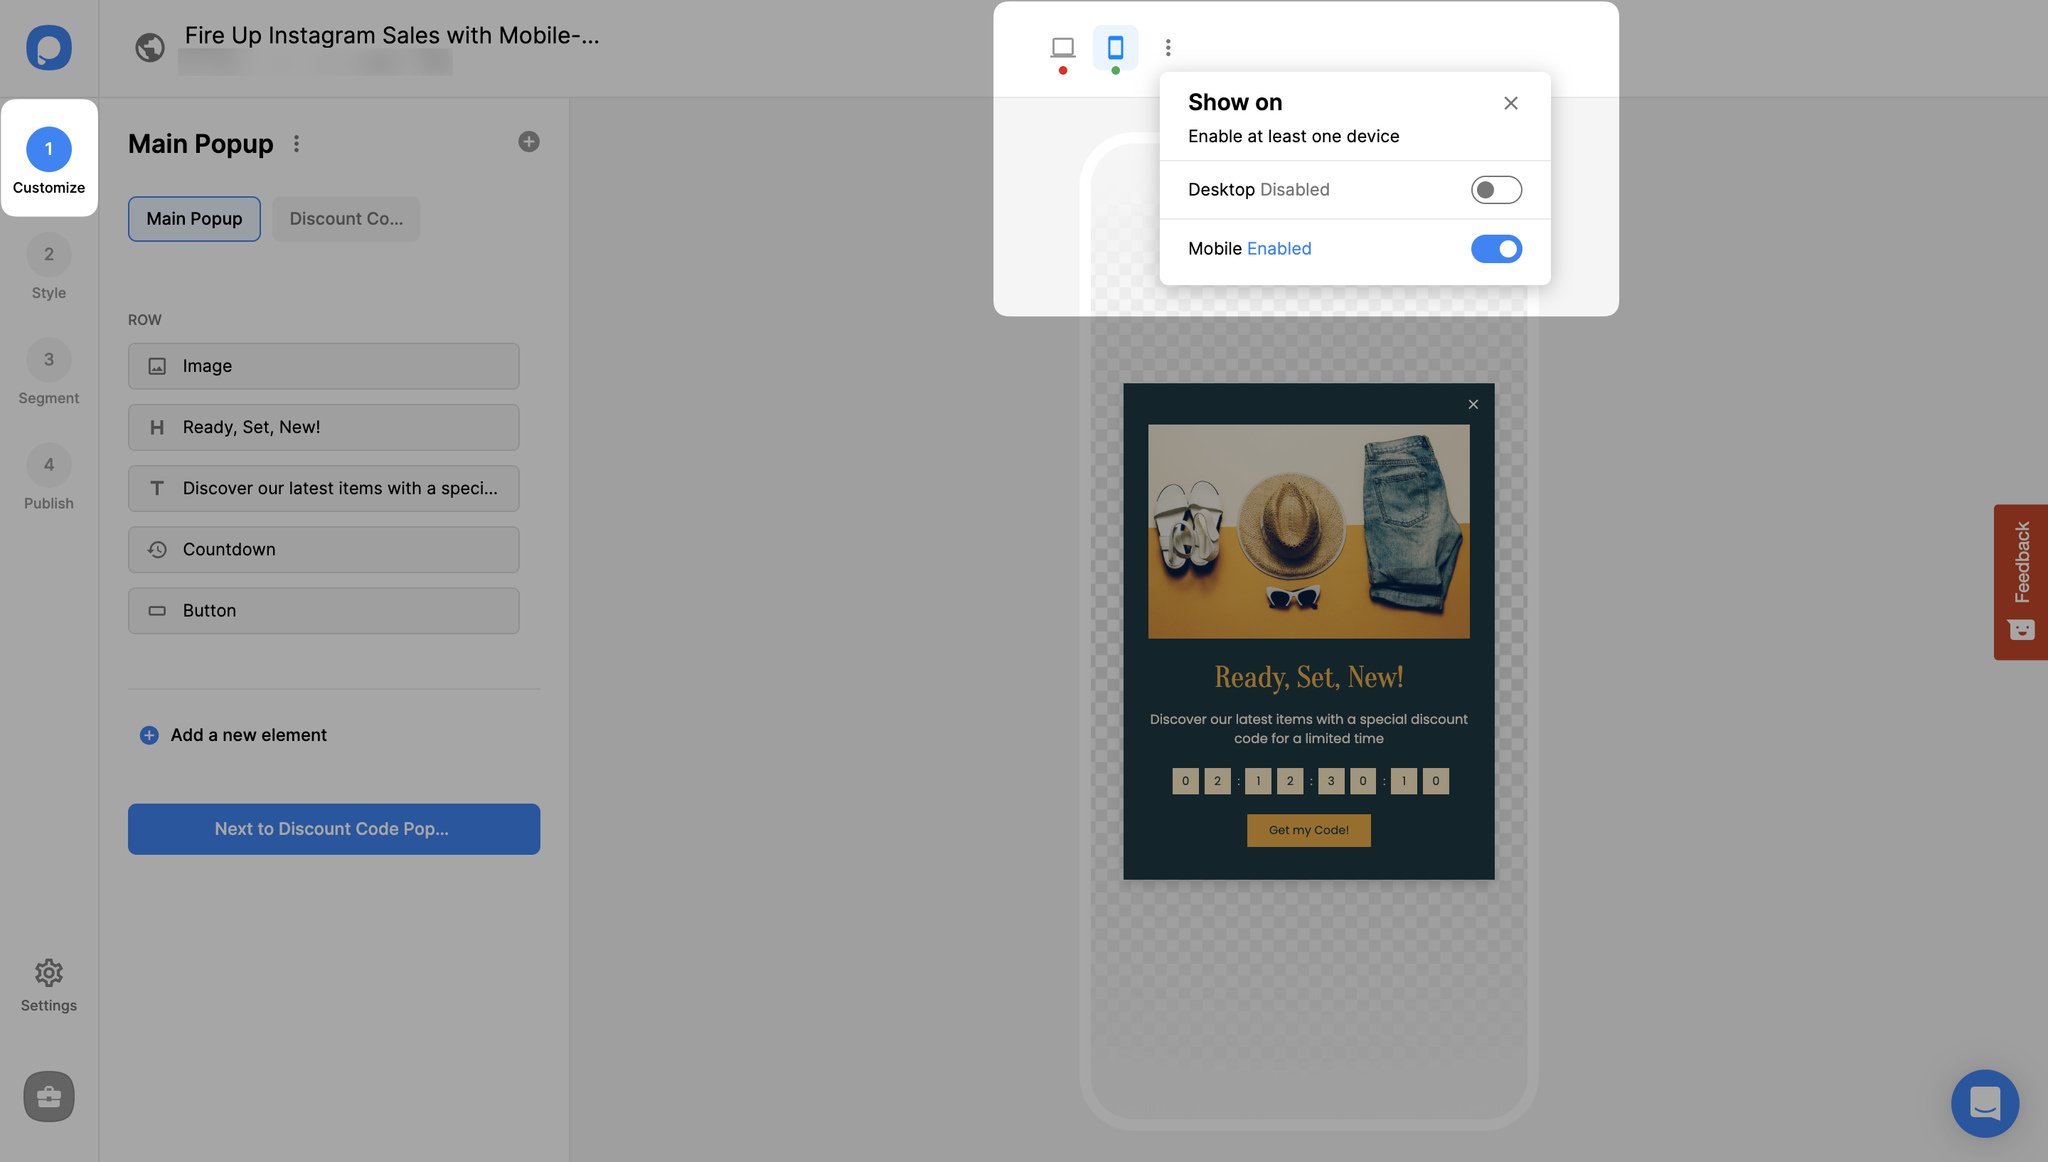2048x1162 pixels.
Task: Close the popup preview with X
Action: click(1473, 404)
